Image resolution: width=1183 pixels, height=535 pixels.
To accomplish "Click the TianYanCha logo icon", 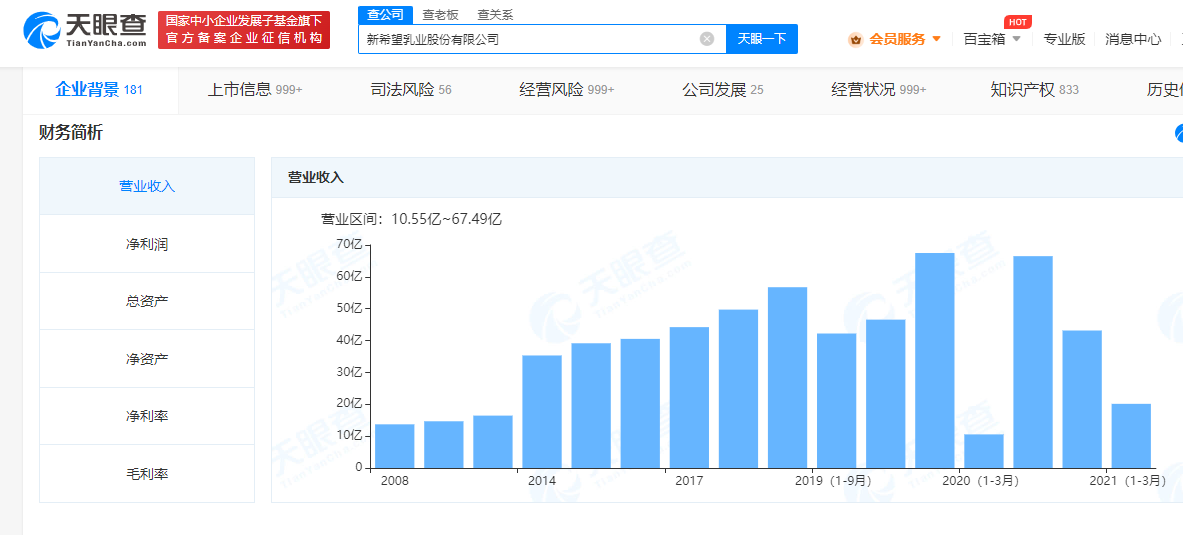I will [42, 30].
